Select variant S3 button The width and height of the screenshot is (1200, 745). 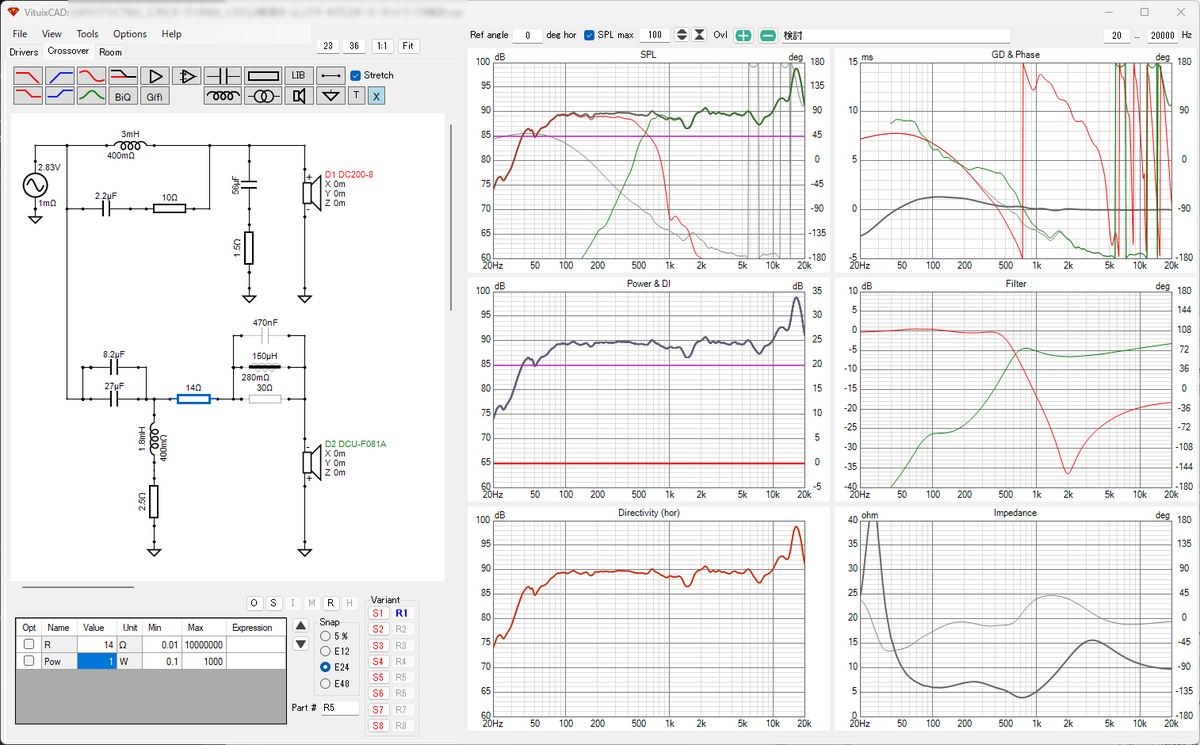[378, 645]
